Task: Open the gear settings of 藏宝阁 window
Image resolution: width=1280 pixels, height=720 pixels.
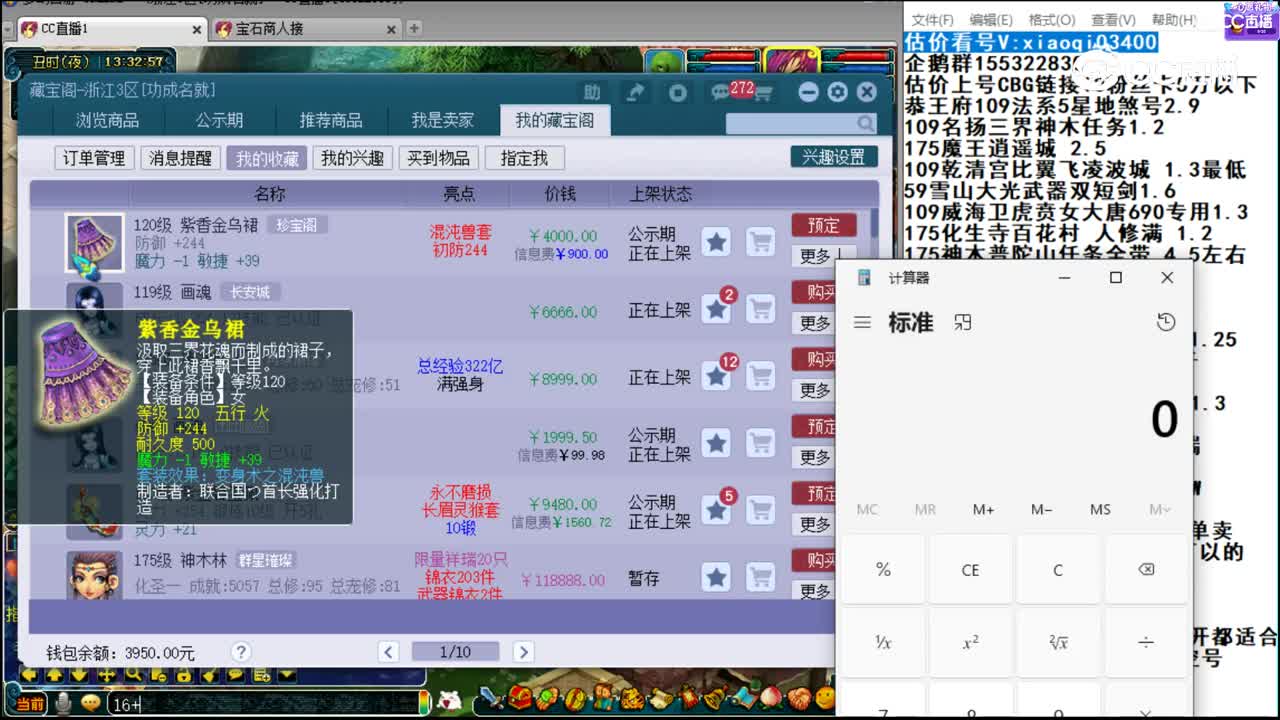Action: [837, 92]
